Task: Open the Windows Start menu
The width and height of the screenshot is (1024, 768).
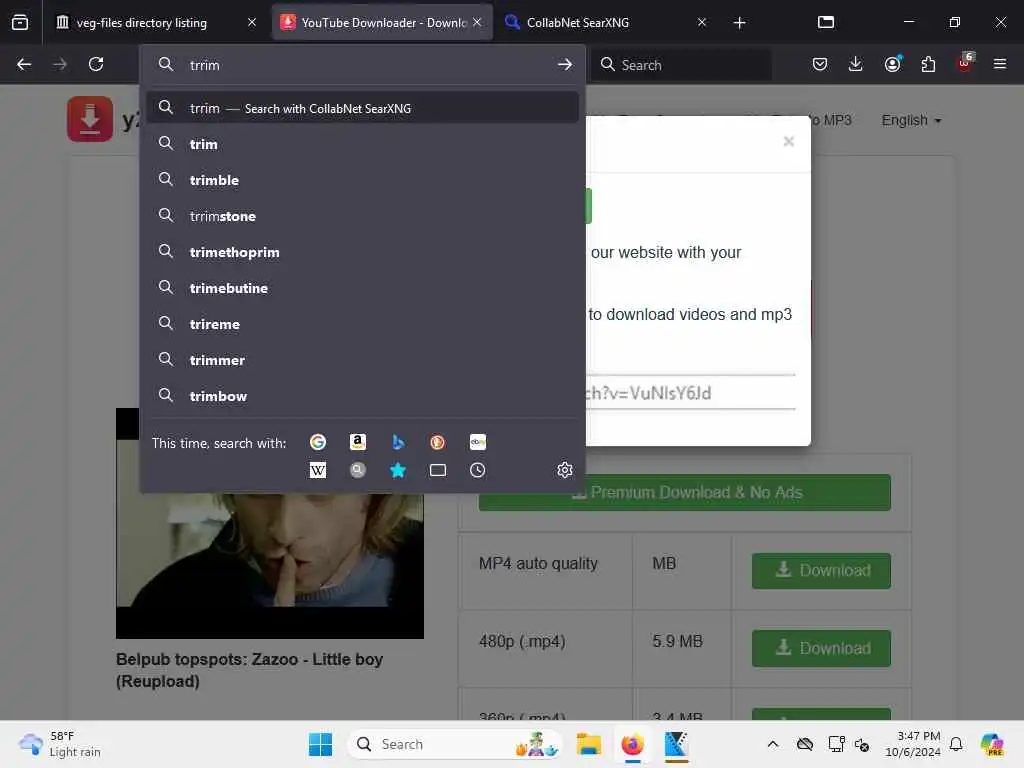Action: [320, 744]
